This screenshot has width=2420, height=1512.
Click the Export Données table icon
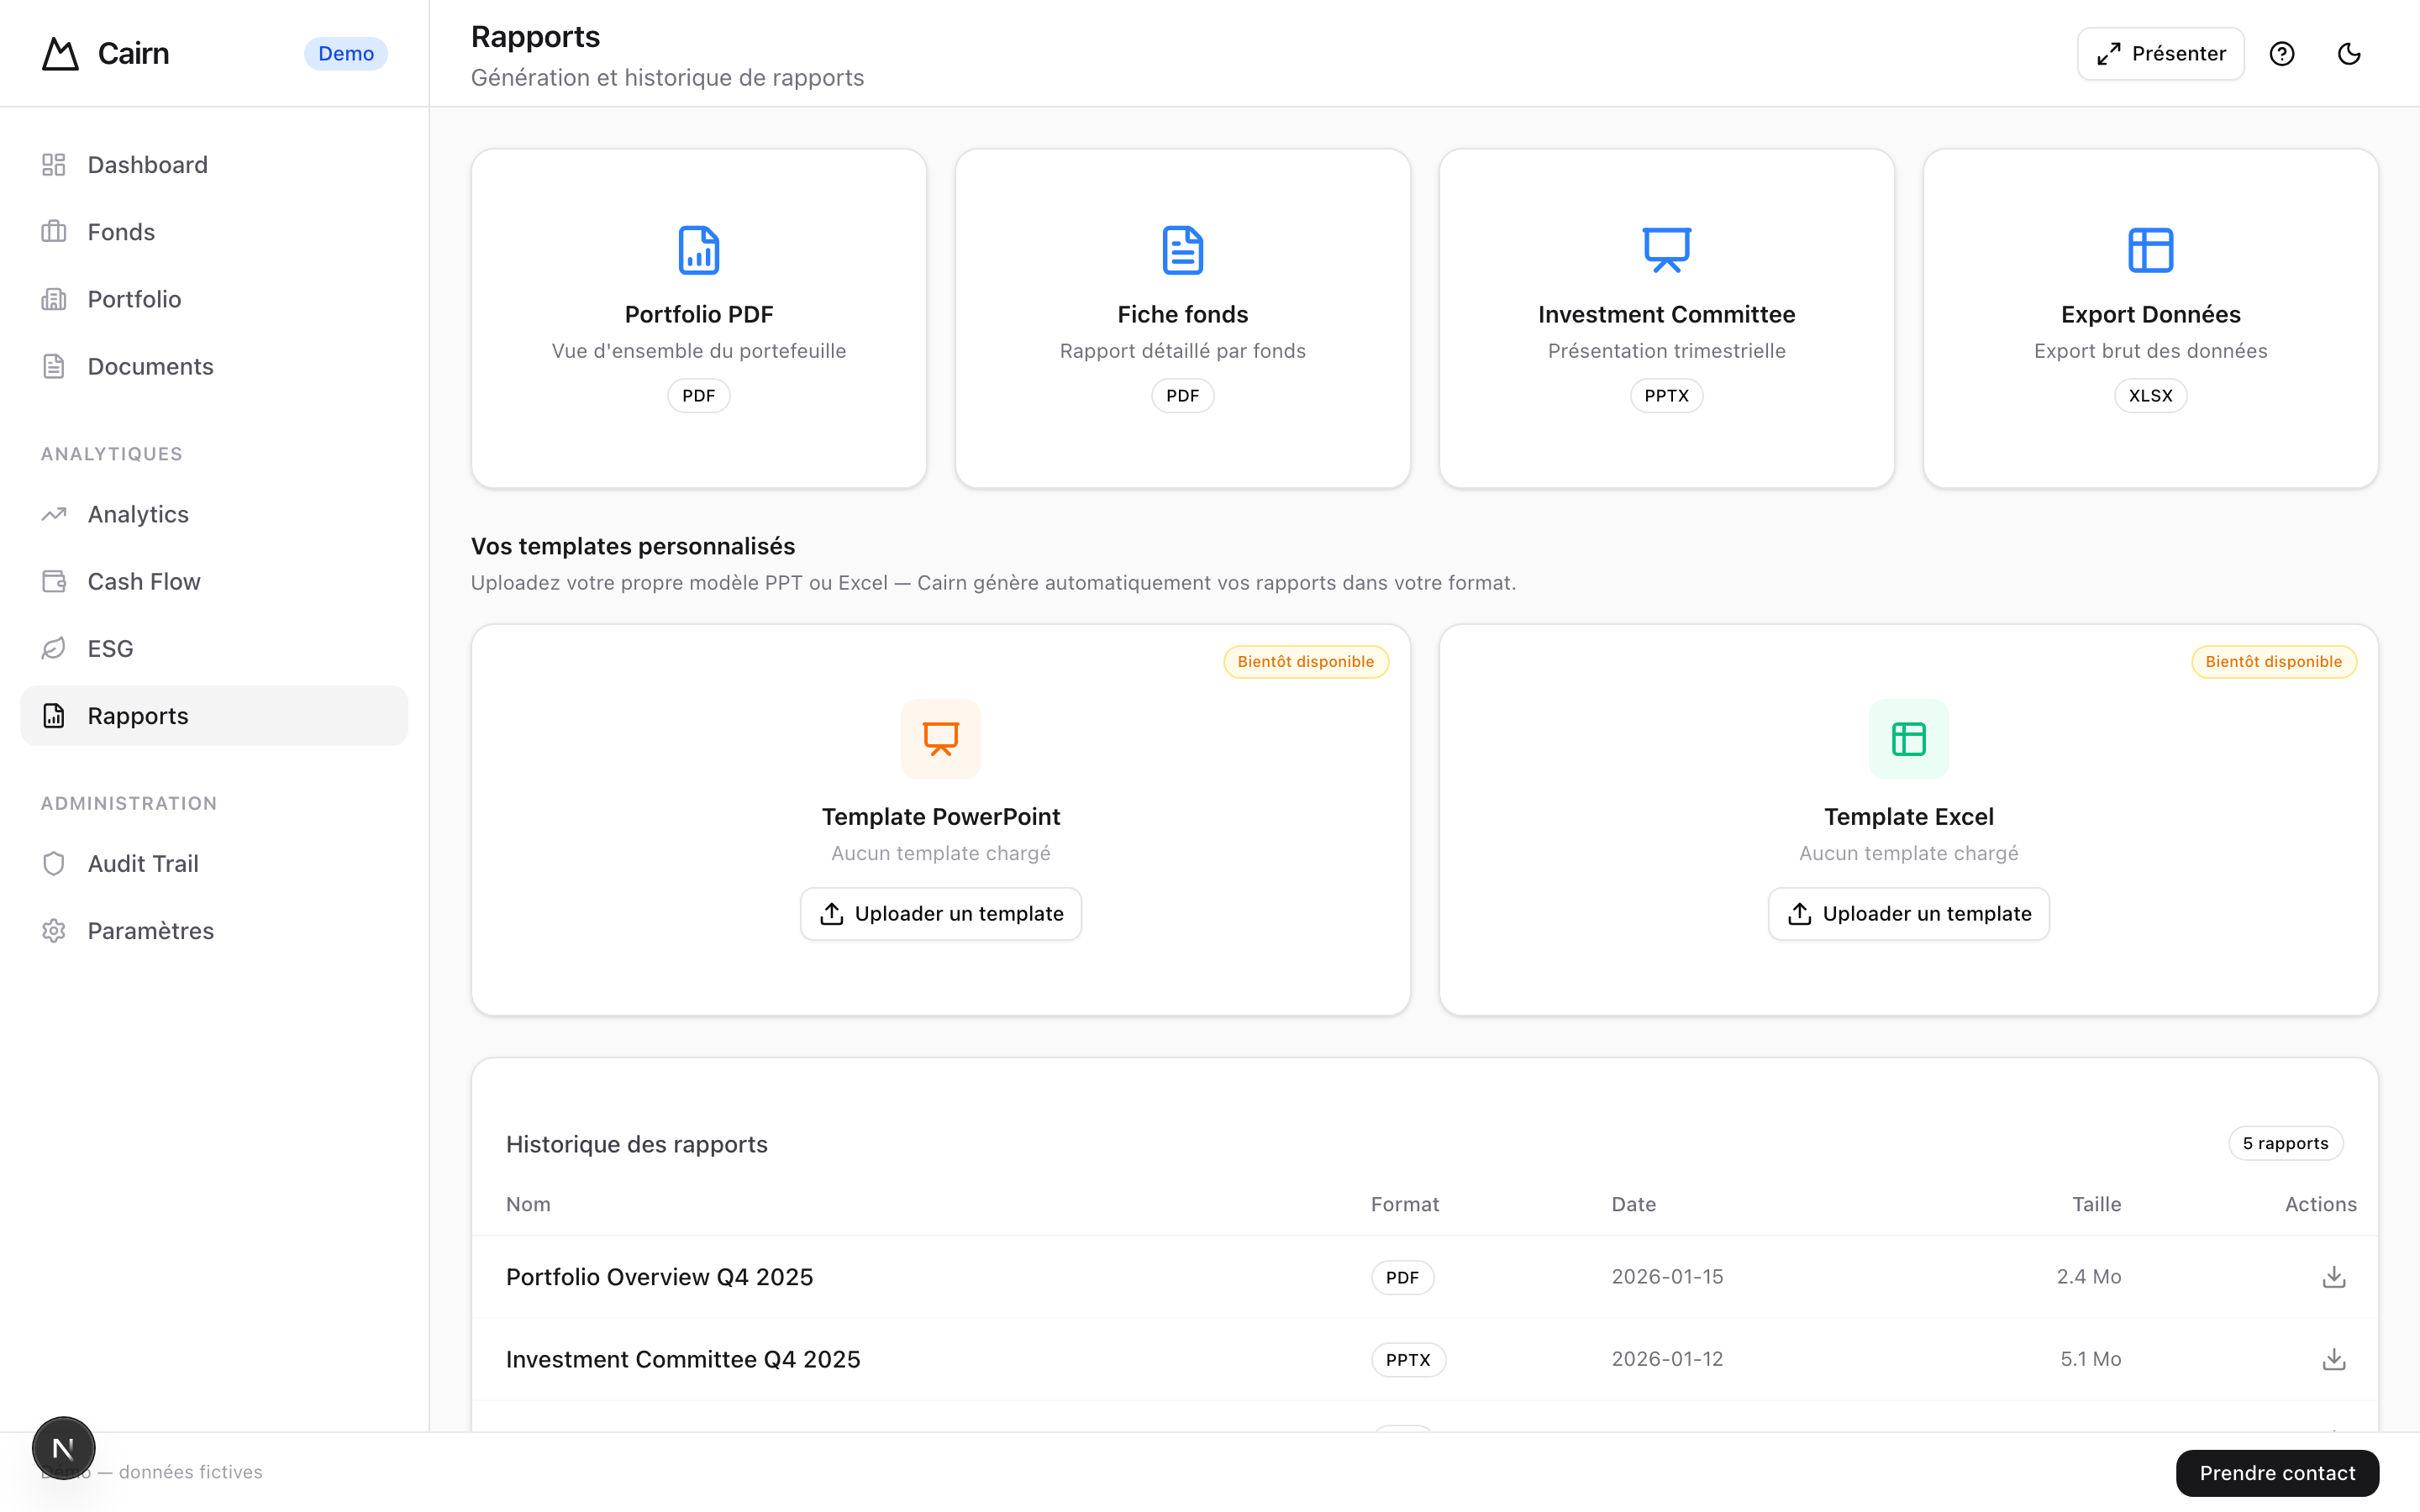(2150, 250)
